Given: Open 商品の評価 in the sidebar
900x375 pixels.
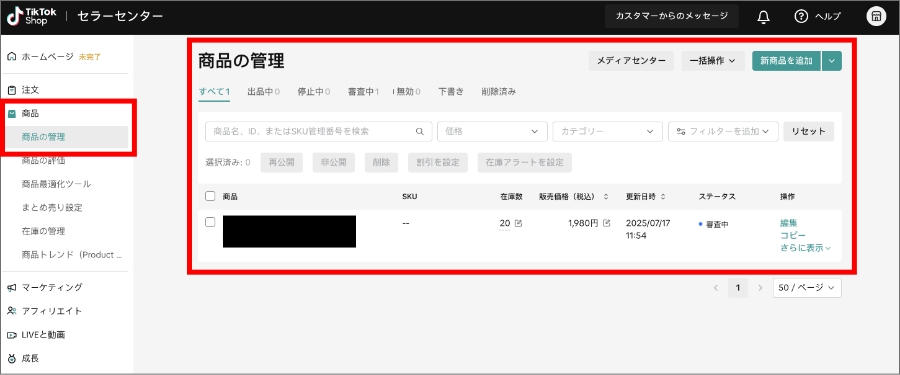Looking at the screenshot, I should 44,161.
